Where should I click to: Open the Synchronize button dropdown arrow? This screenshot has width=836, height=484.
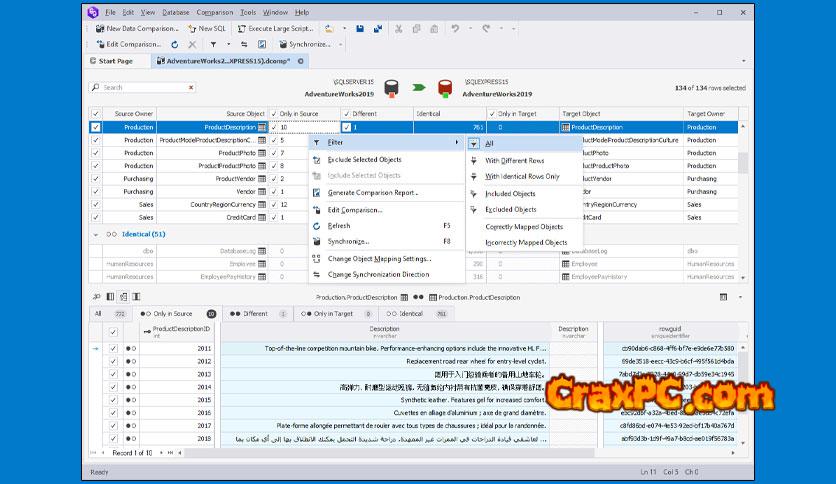338,44
